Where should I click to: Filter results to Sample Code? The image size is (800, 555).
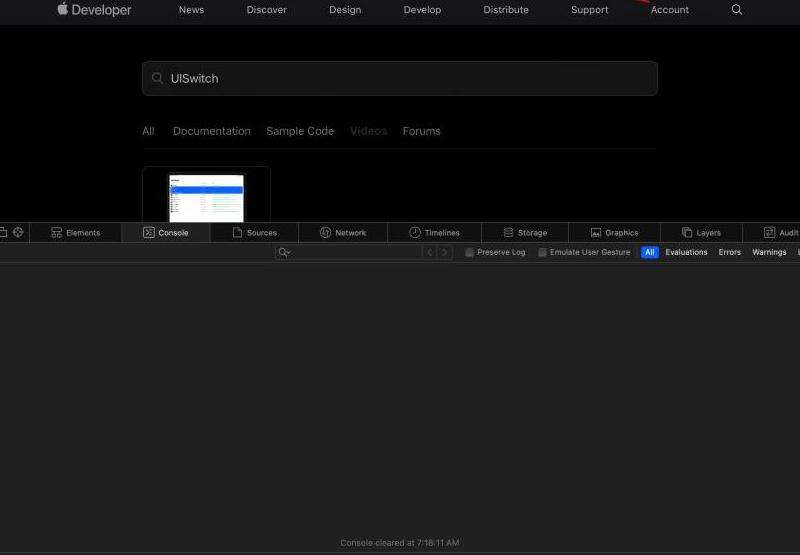coord(300,131)
